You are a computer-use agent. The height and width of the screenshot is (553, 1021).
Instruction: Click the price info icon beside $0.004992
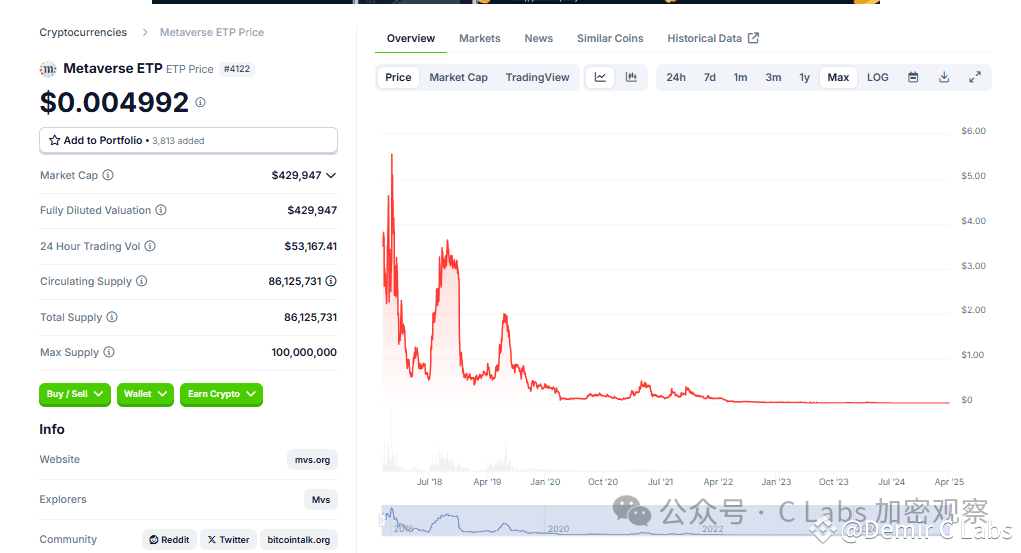201,102
